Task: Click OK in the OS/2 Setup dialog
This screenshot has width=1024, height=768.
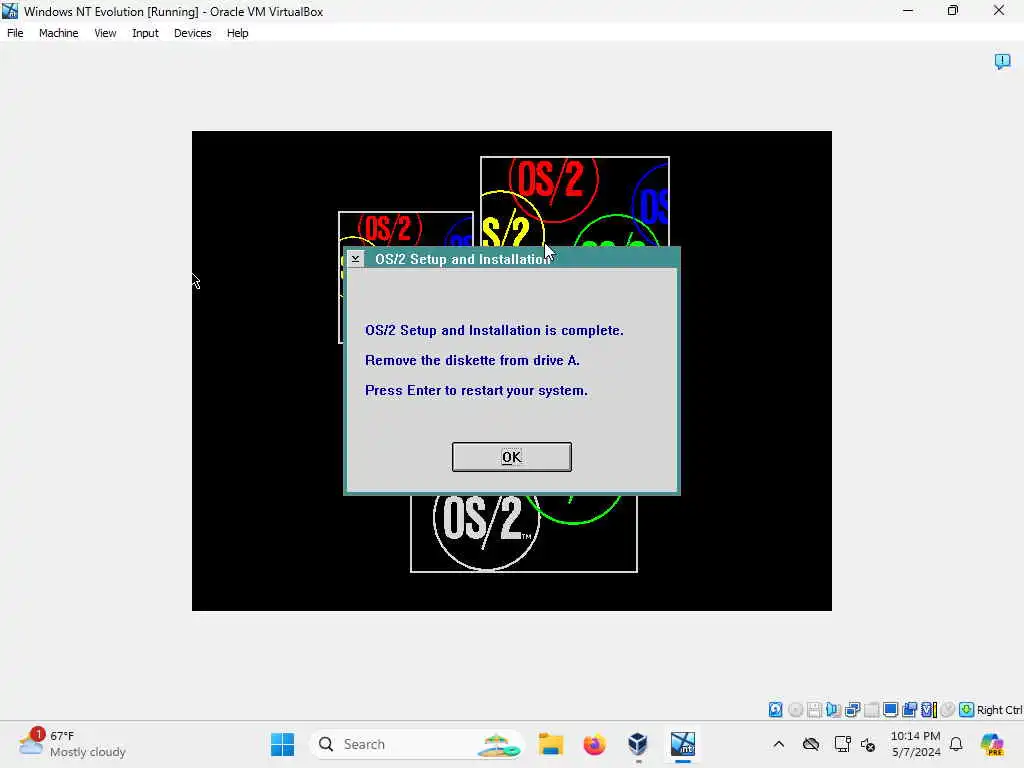Action: pyautogui.click(x=511, y=456)
